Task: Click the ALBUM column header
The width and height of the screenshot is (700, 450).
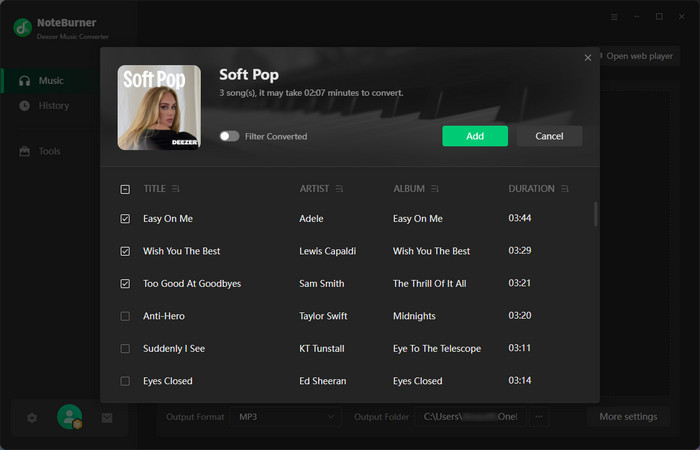Action: [409, 189]
